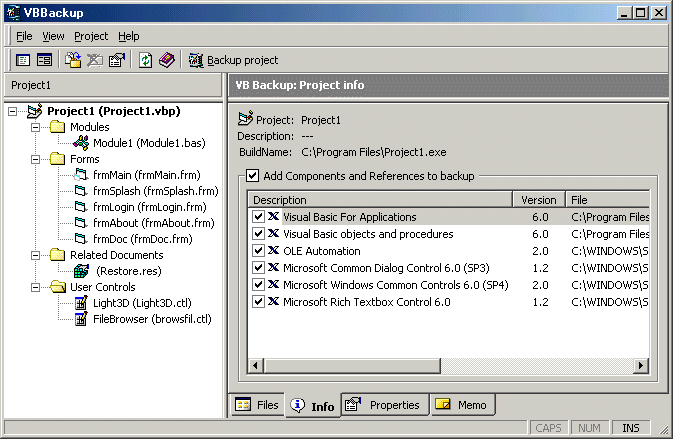
Task: Click the close project toolbar icon
Action: coord(95,60)
